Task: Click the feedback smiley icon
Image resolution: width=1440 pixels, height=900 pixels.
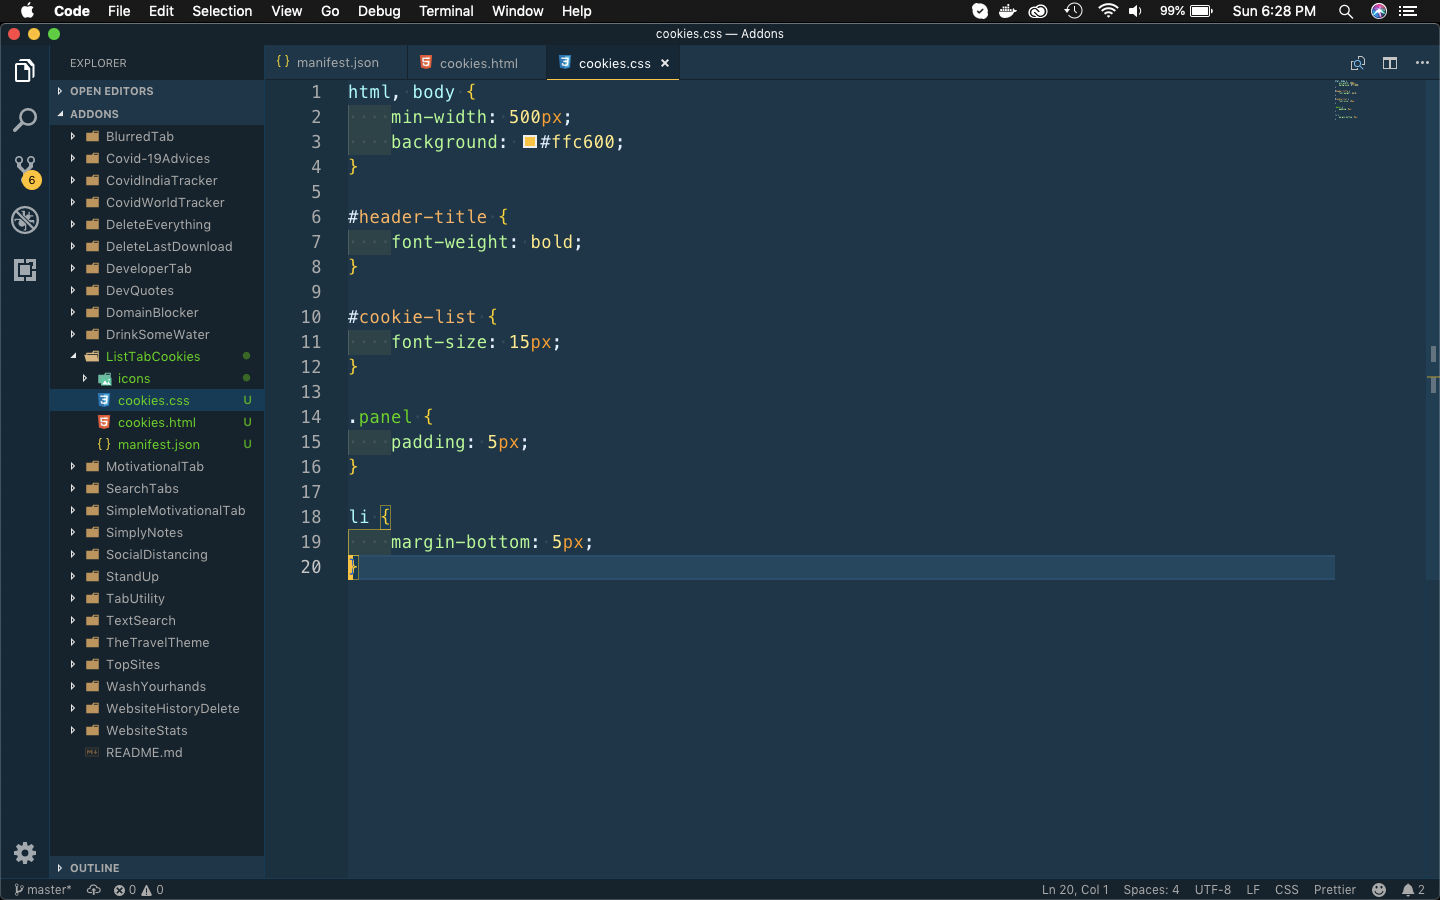Action: pos(1379,890)
